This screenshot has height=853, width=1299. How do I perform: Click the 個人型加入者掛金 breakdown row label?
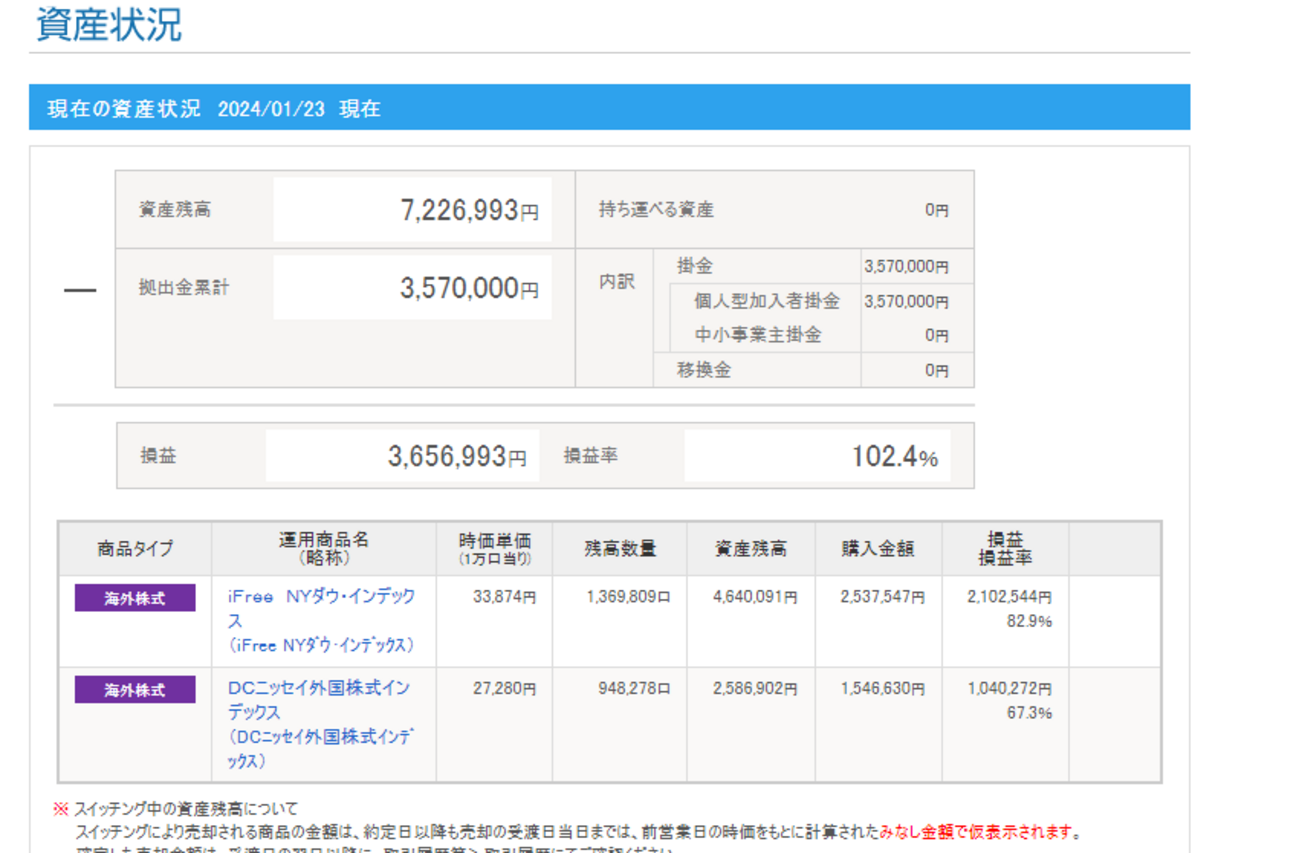pyautogui.click(x=766, y=301)
